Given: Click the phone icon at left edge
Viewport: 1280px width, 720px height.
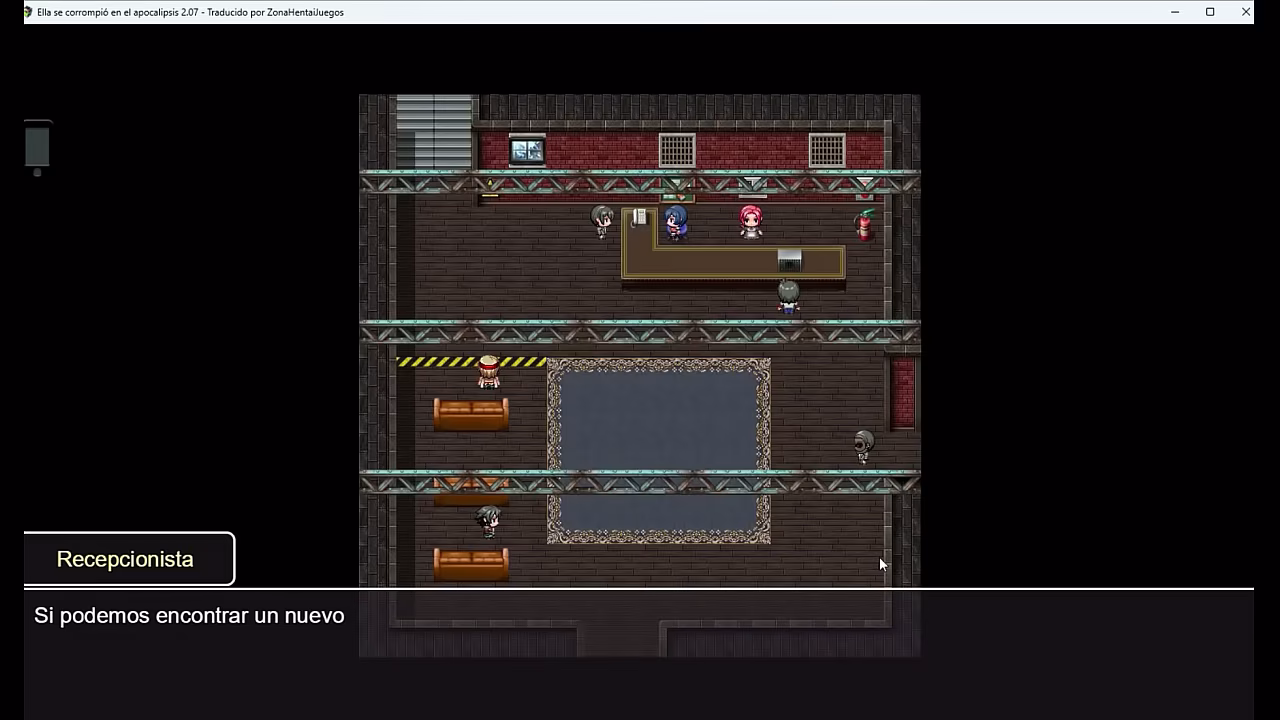Looking at the screenshot, I should click(37, 146).
